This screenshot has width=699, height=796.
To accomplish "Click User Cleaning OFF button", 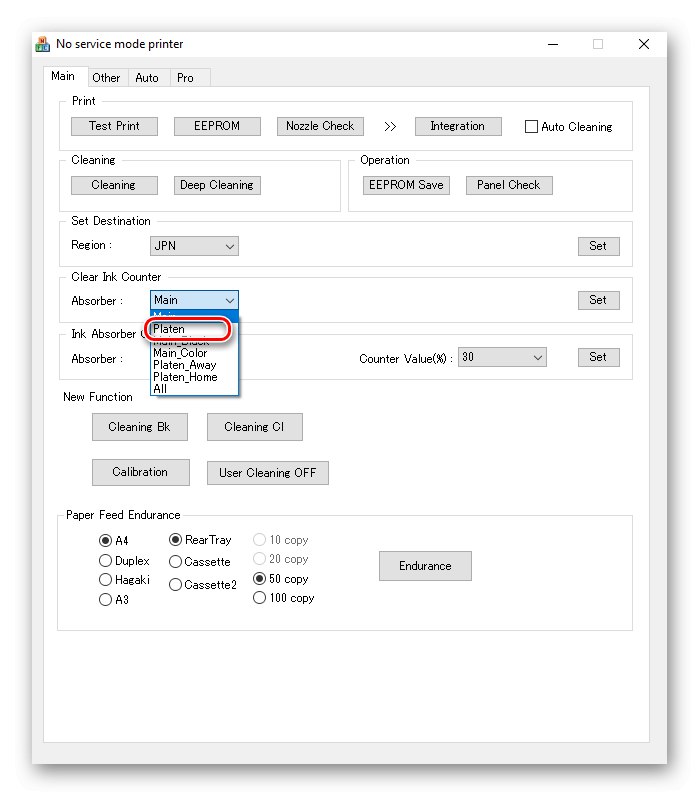I will (268, 473).
